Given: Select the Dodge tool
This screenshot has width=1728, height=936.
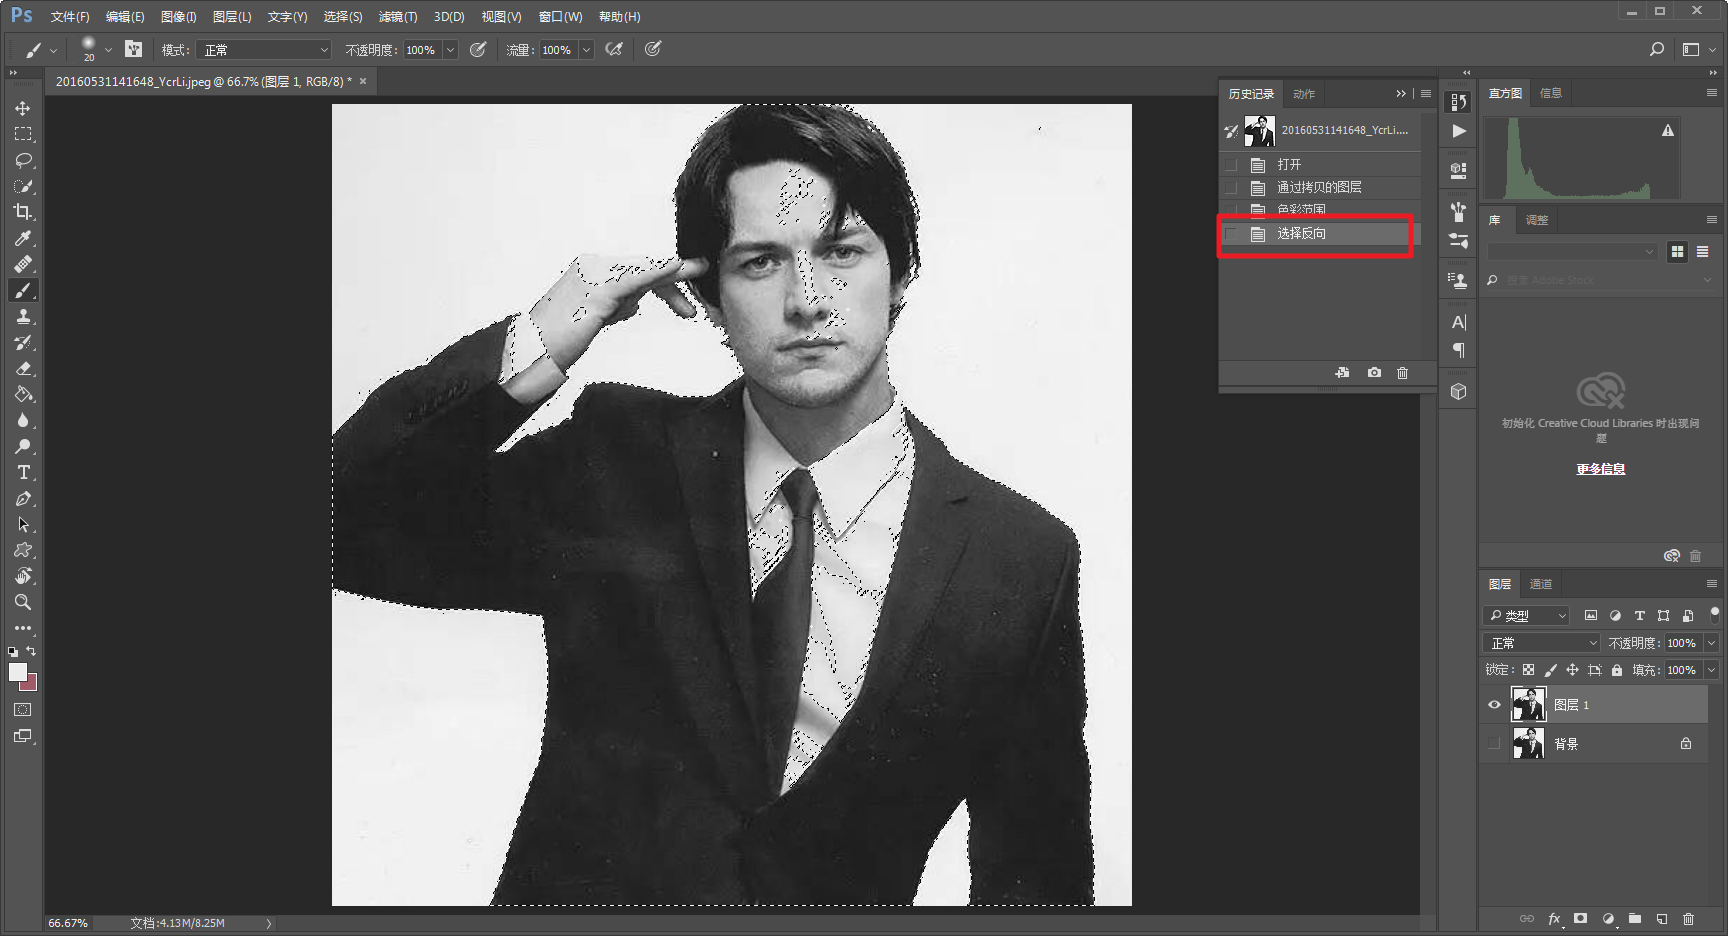Looking at the screenshot, I should pos(23,446).
